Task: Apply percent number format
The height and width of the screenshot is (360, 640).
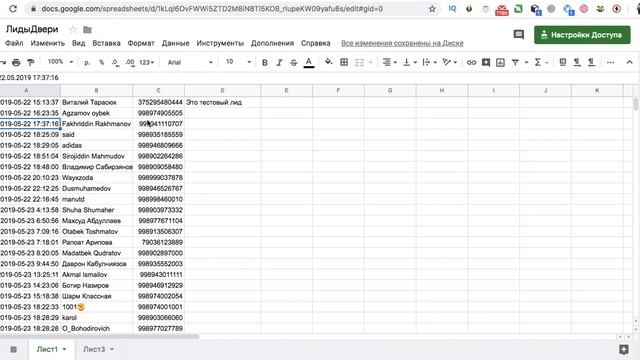Action: coord(101,62)
